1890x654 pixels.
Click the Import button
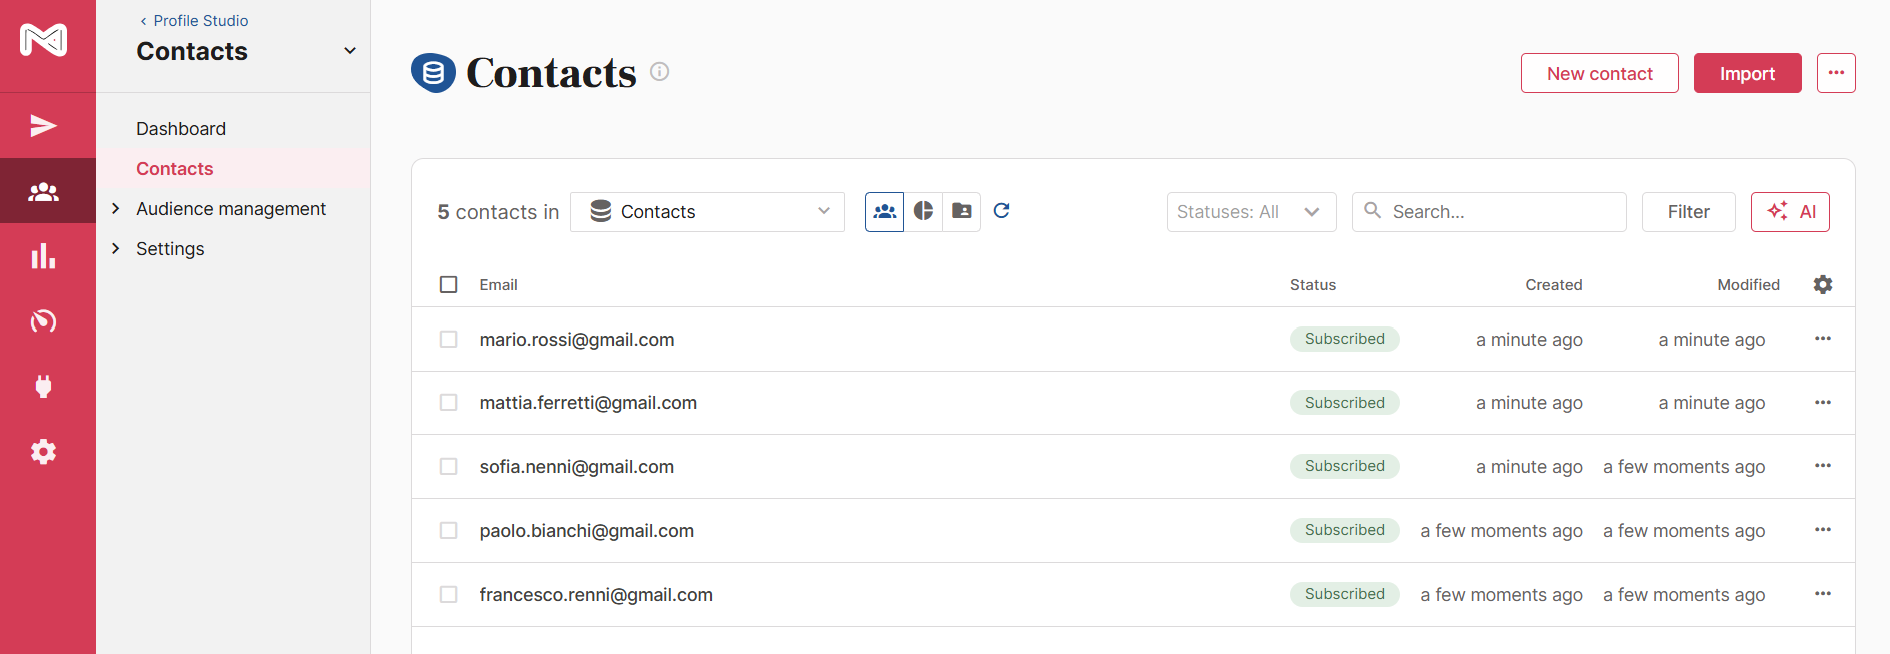1747,73
